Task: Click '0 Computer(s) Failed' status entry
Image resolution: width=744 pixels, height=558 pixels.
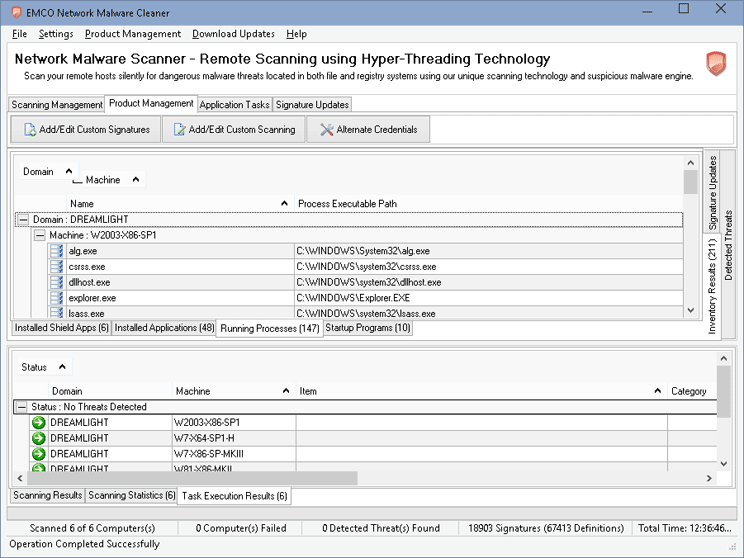Action: (241, 528)
